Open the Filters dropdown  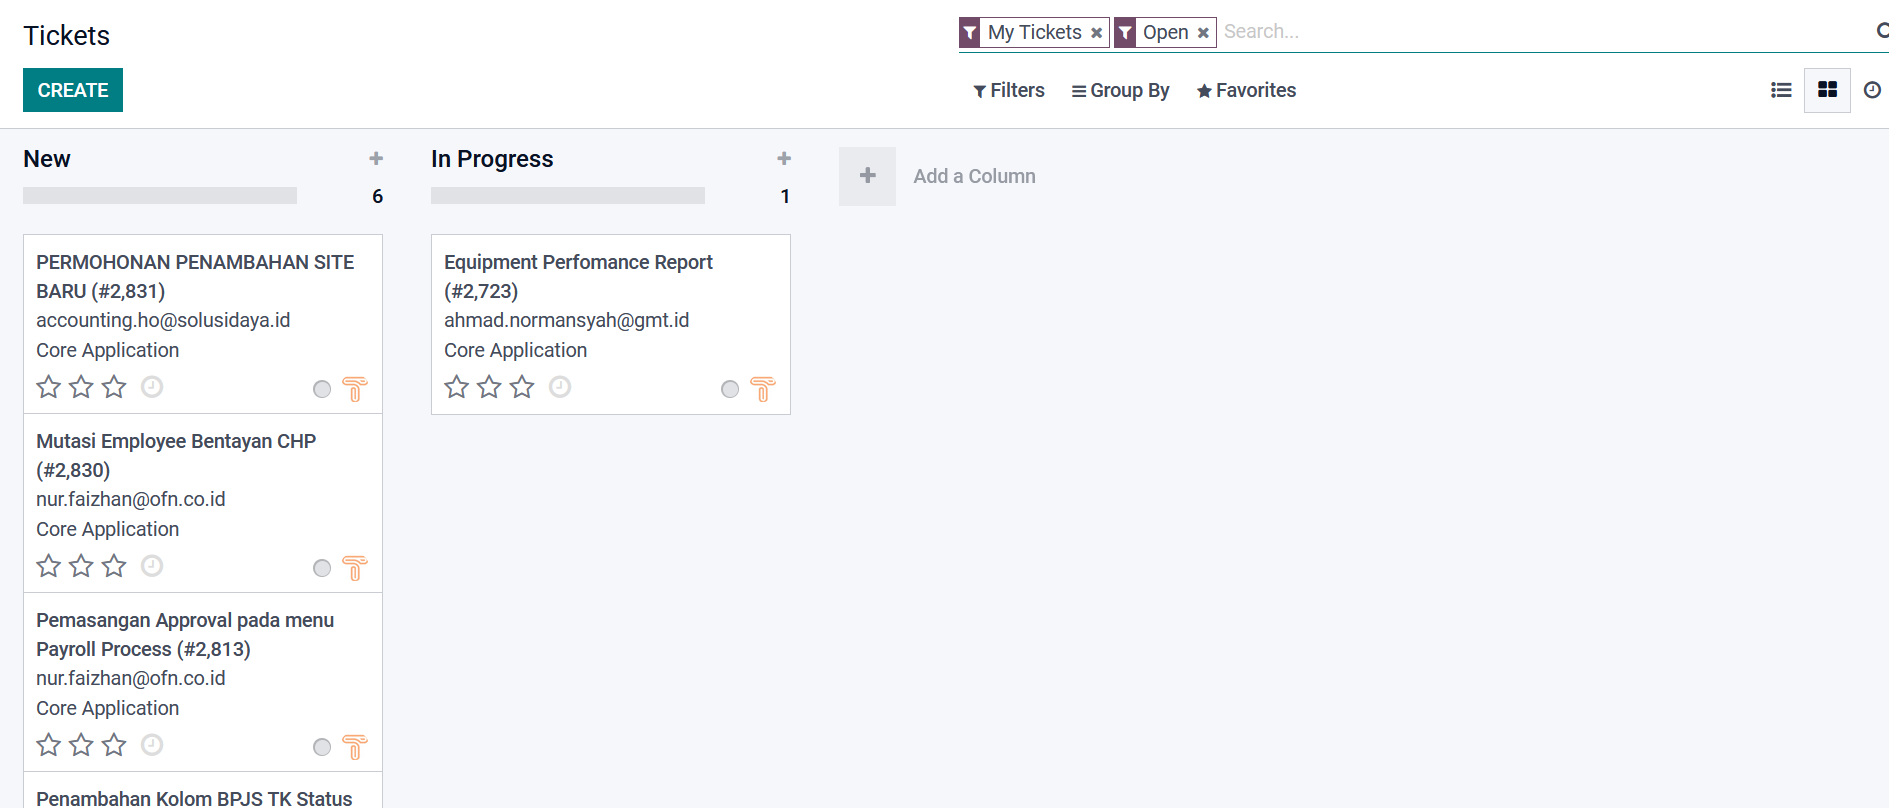[x=1009, y=90]
